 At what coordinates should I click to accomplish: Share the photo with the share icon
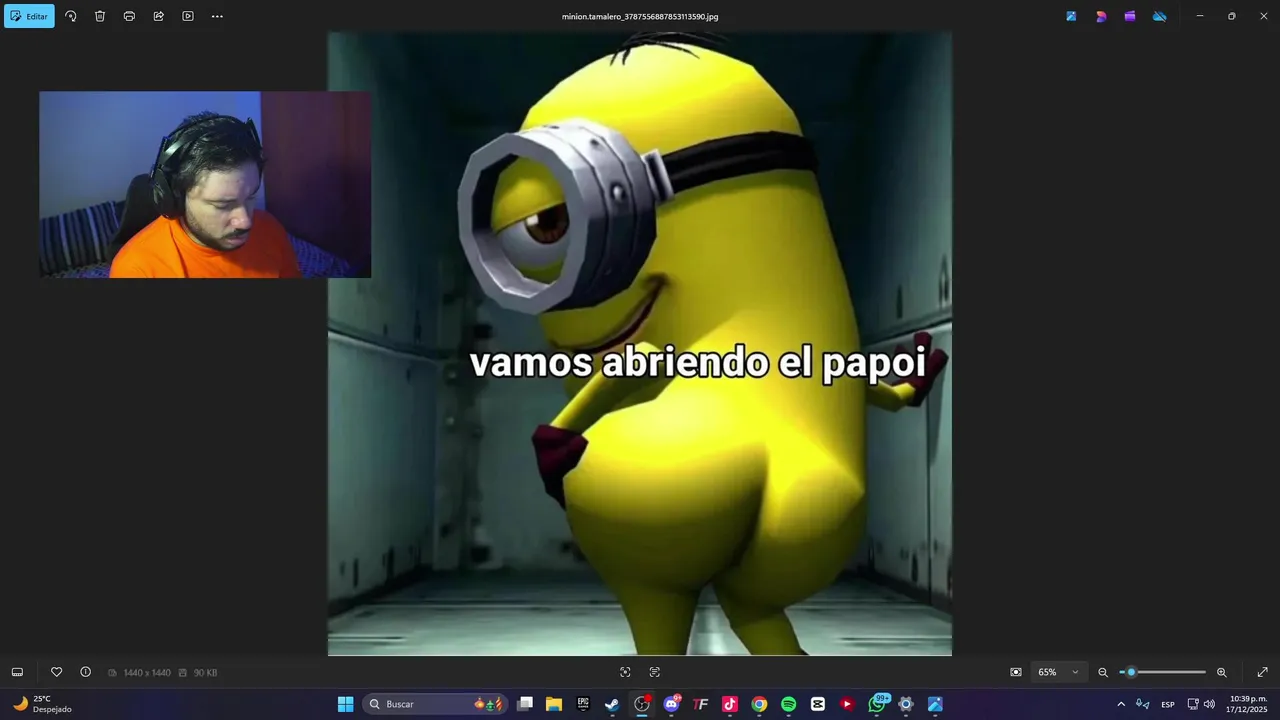click(158, 16)
